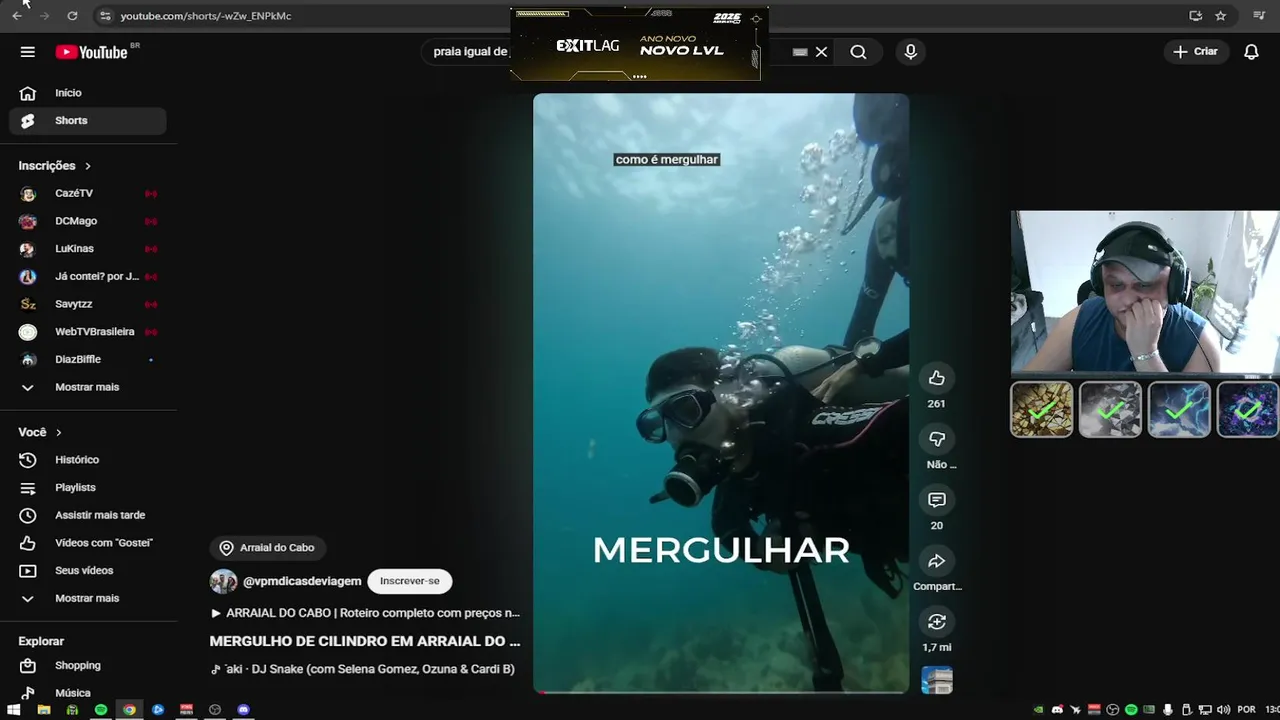This screenshot has width=1280, height=720.
Task: Open the sound thumbnail below Remix
Action: [937, 680]
